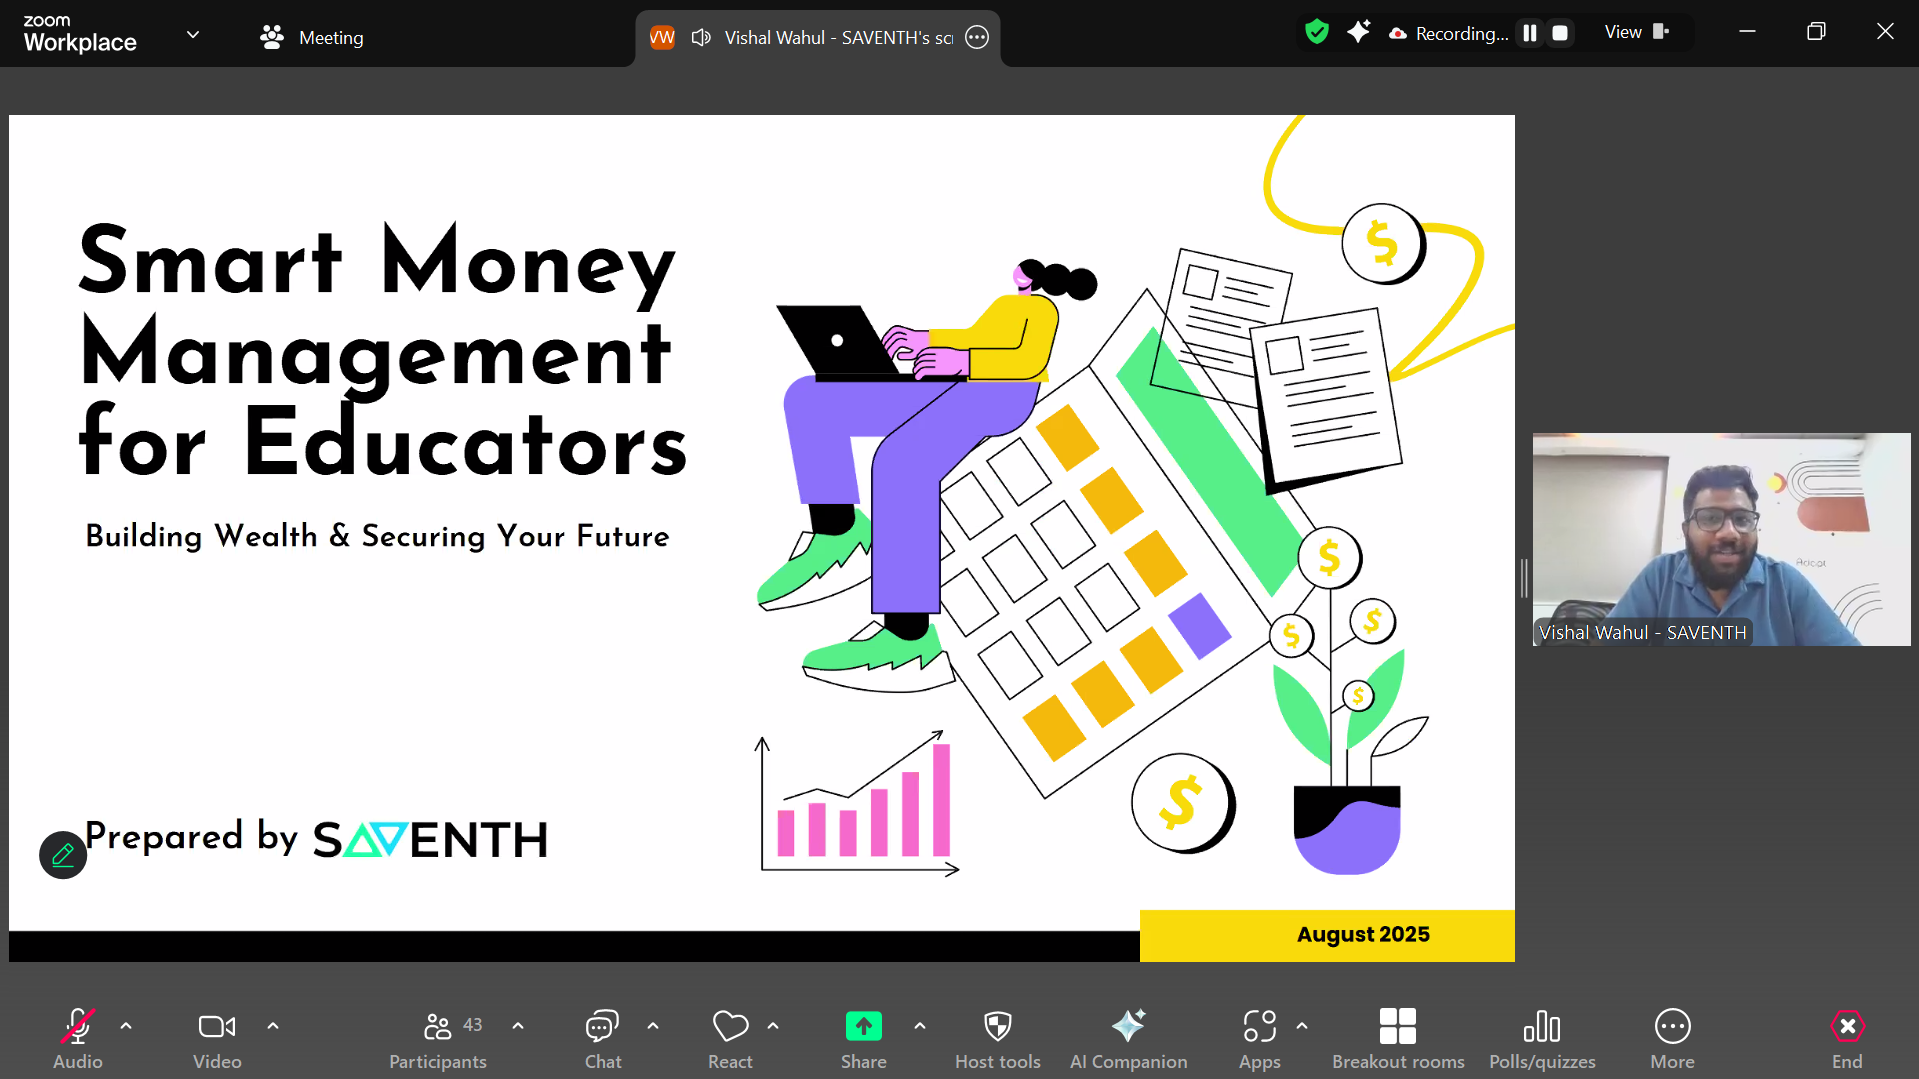This screenshot has height=1079, width=1919.
Task: Pause the recording
Action: coord(1529,33)
